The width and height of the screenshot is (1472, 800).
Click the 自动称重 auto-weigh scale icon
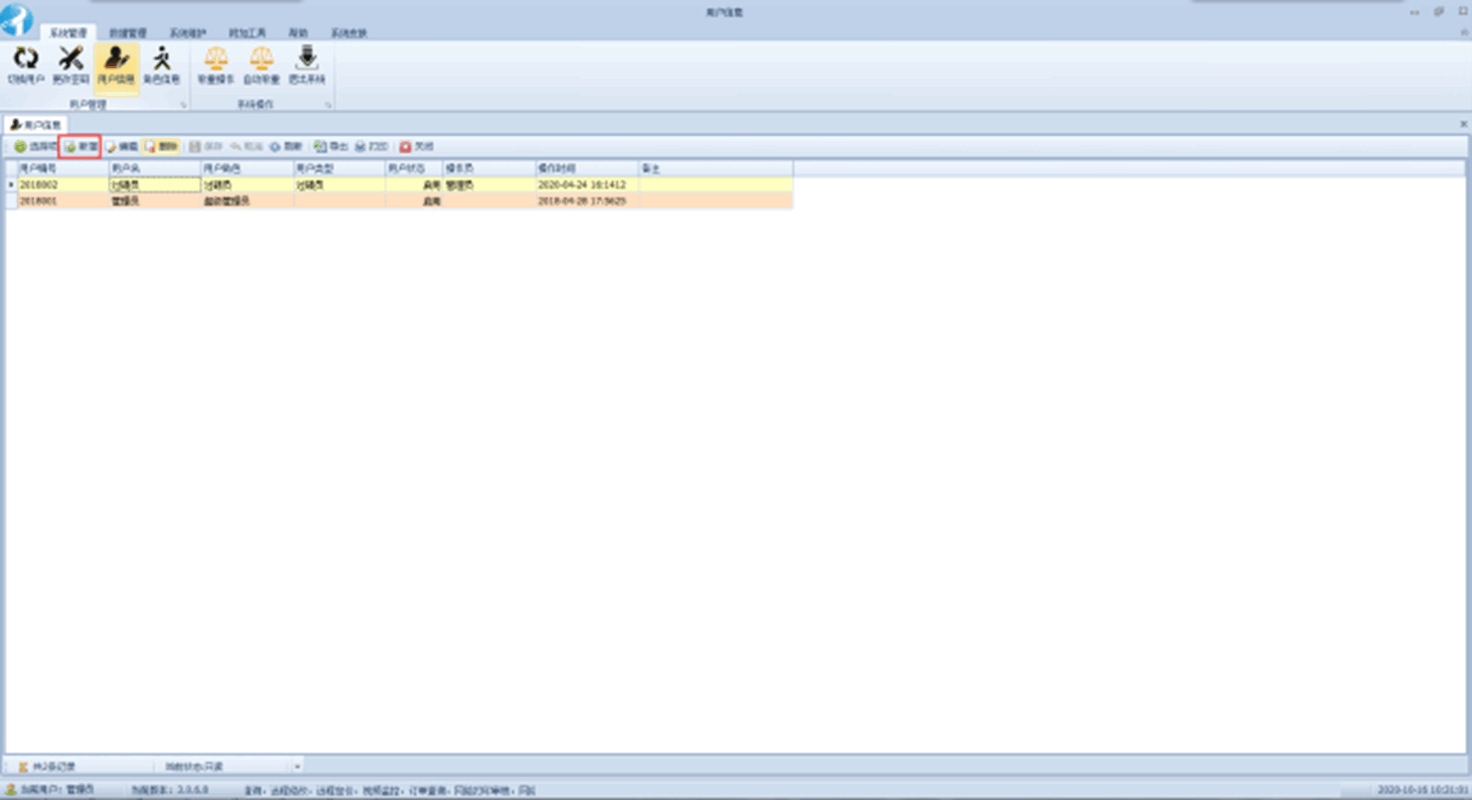tap(261, 59)
